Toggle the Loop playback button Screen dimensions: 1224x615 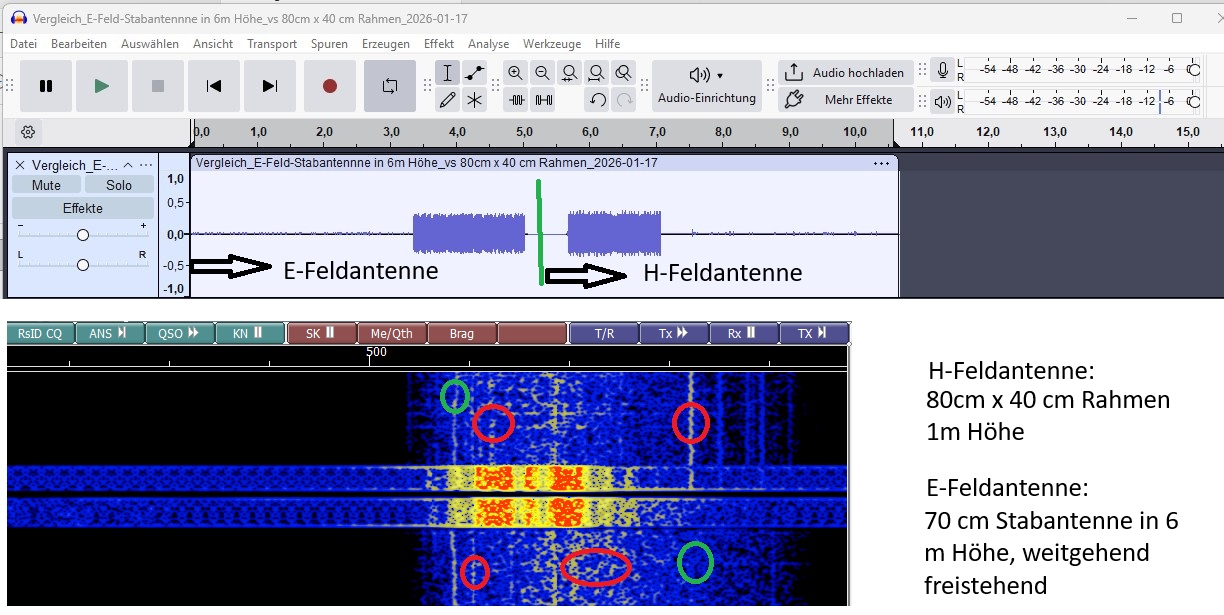(x=389, y=86)
